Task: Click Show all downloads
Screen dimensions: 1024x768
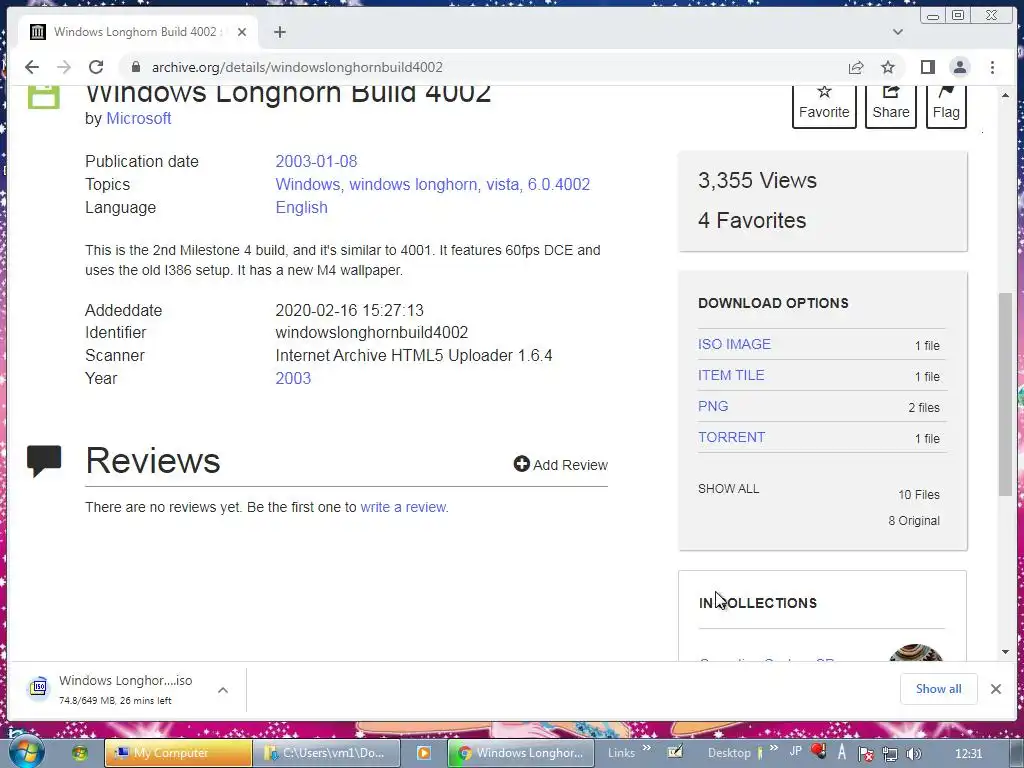Action: tap(938, 689)
